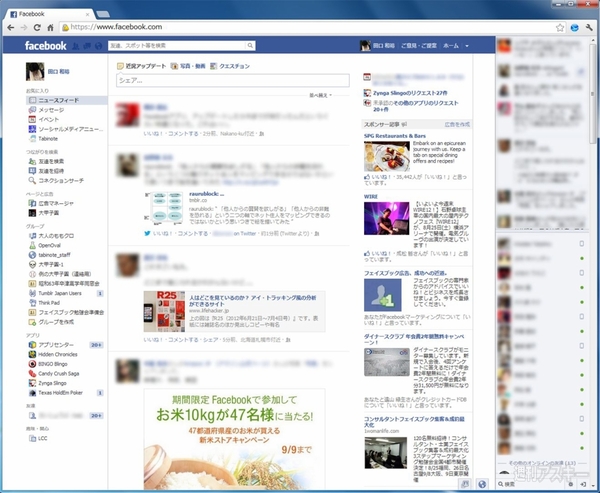
Task: Open the R25 article thumbnail
Action: coord(164,311)
